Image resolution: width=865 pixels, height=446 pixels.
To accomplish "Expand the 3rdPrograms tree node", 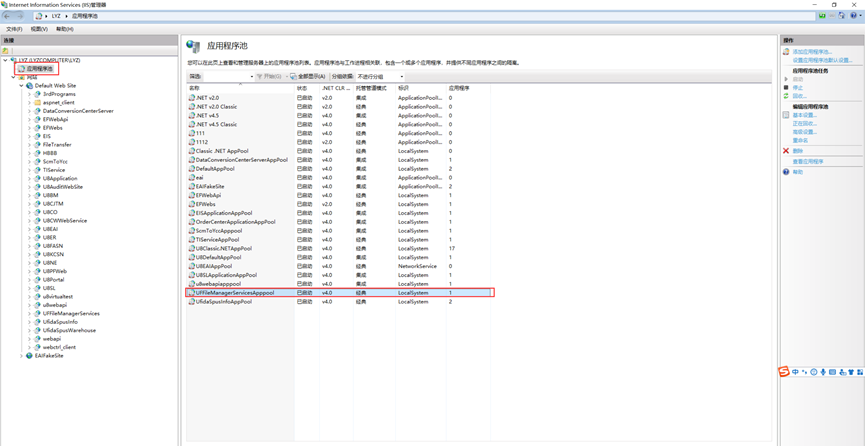I will tap(29, 94).
